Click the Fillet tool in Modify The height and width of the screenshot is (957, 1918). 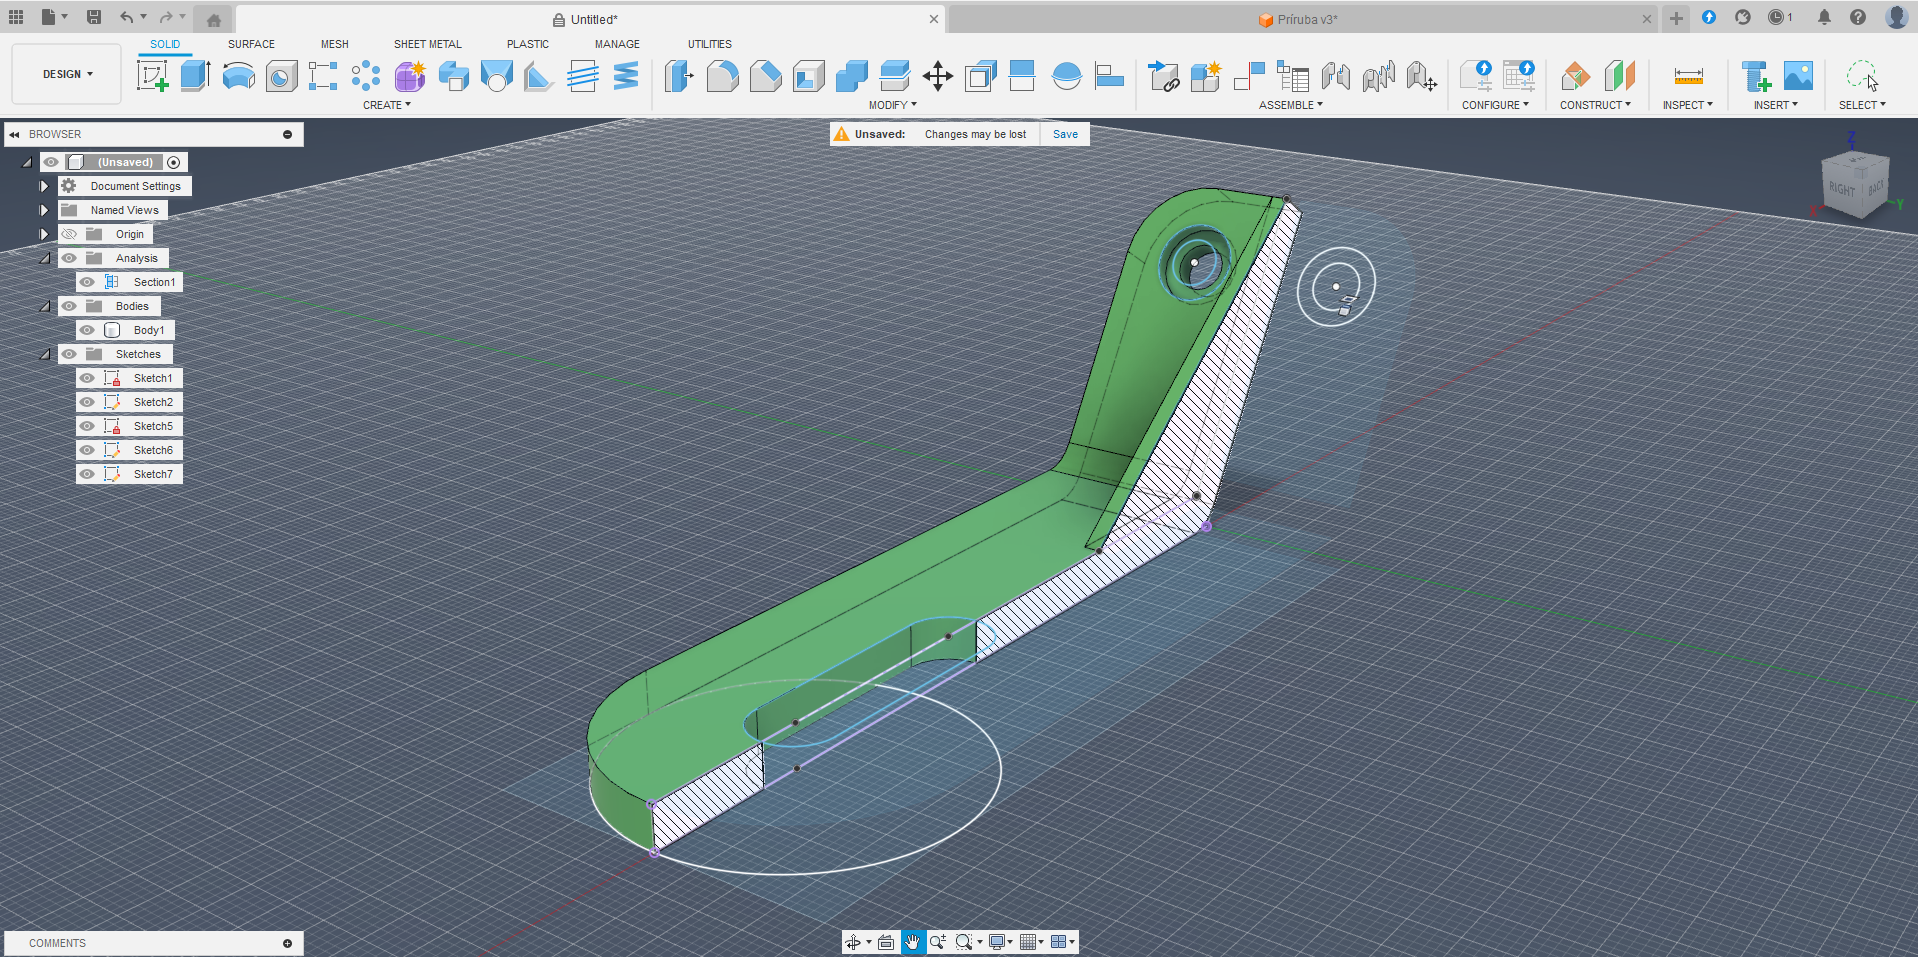pos(722,76)
